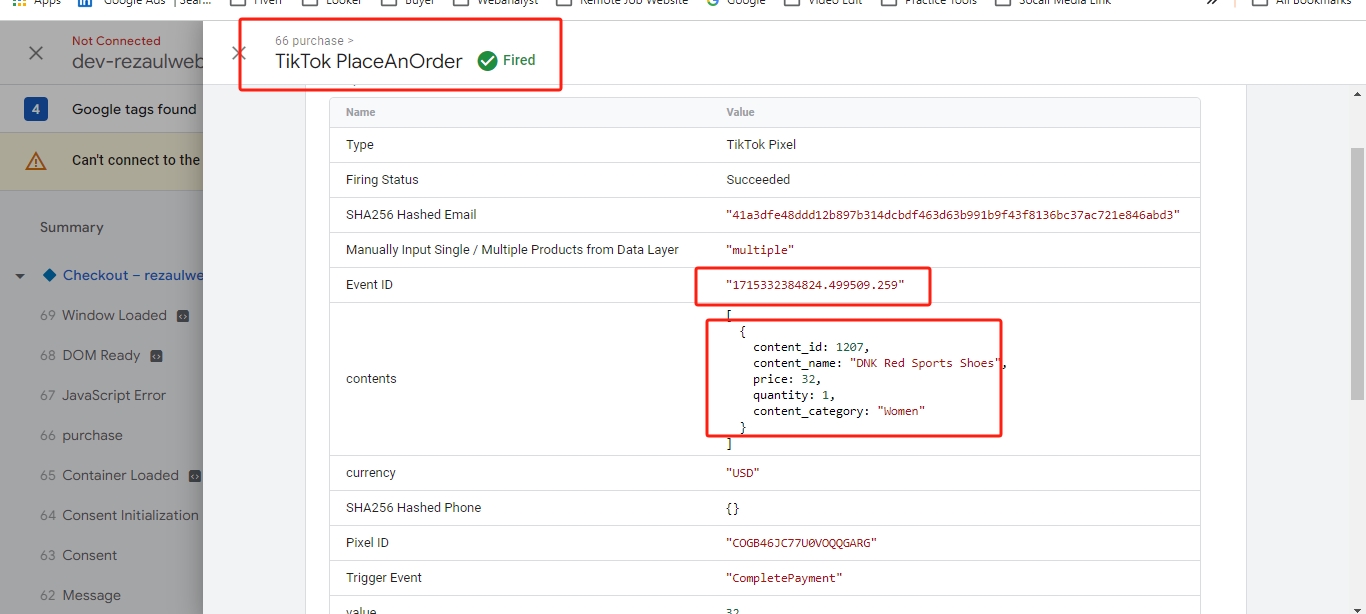Click the "CompletePayment" trigger event value
The width and height of the screenshot is (1366, 614).
(x=784, y=578)
